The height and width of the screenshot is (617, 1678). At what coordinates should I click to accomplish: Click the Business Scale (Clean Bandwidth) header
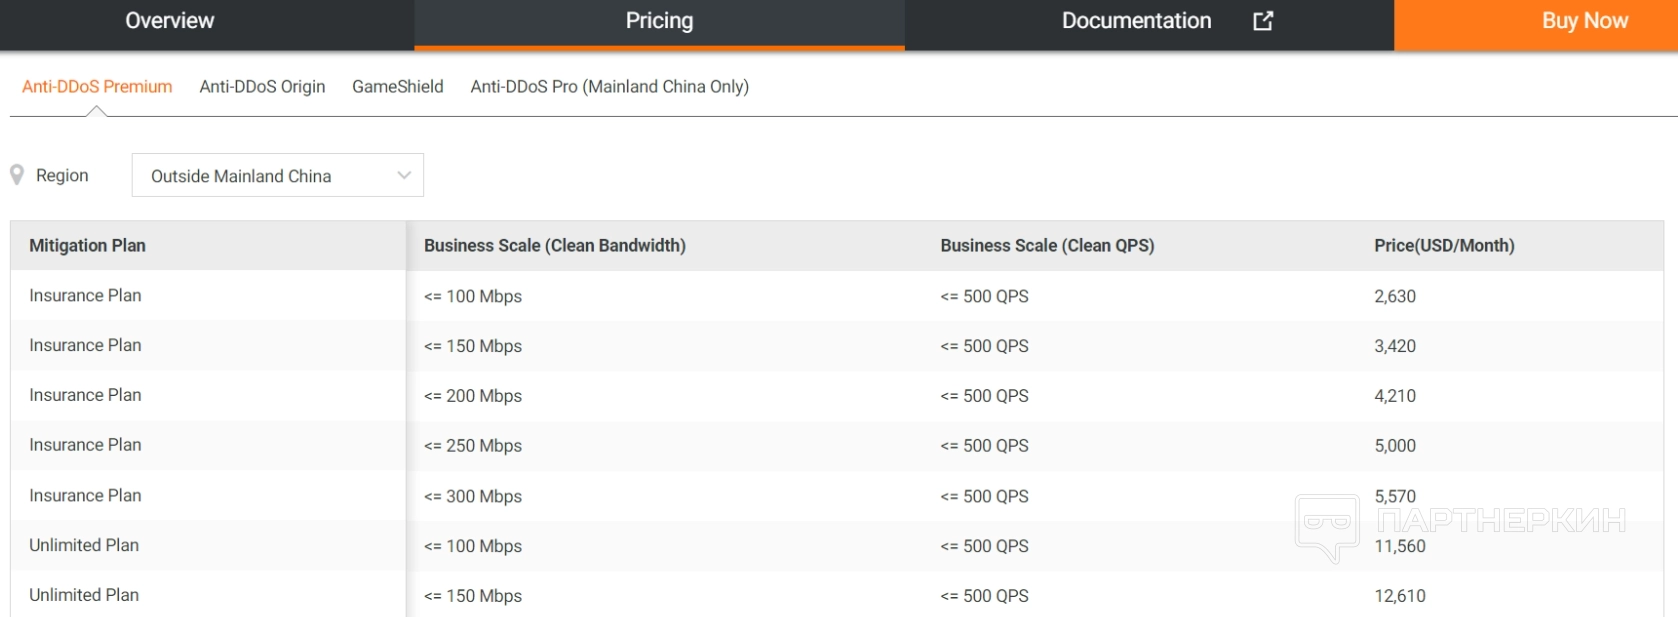point(554,246)
